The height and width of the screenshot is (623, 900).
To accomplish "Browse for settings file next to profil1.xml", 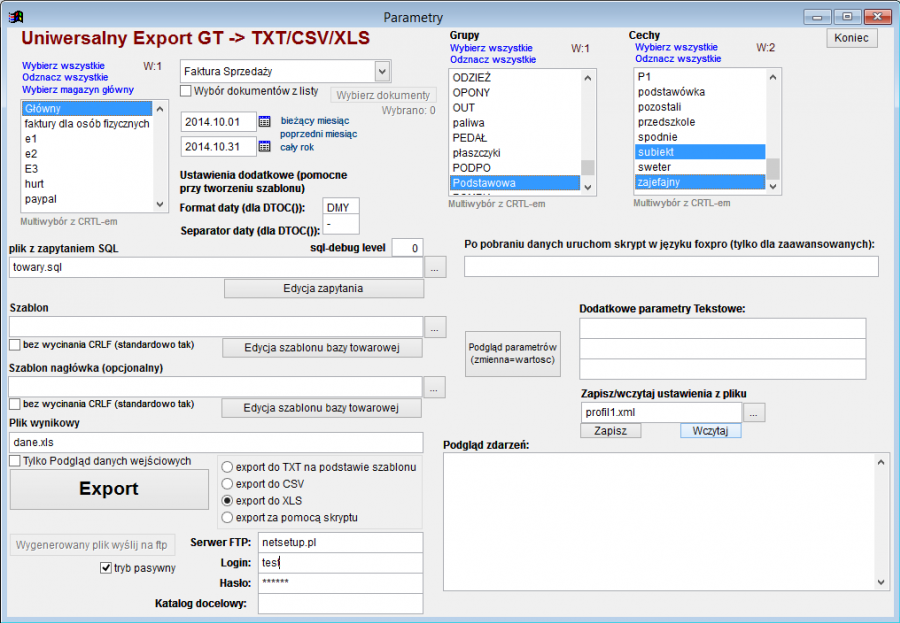I will click(754, 412).
